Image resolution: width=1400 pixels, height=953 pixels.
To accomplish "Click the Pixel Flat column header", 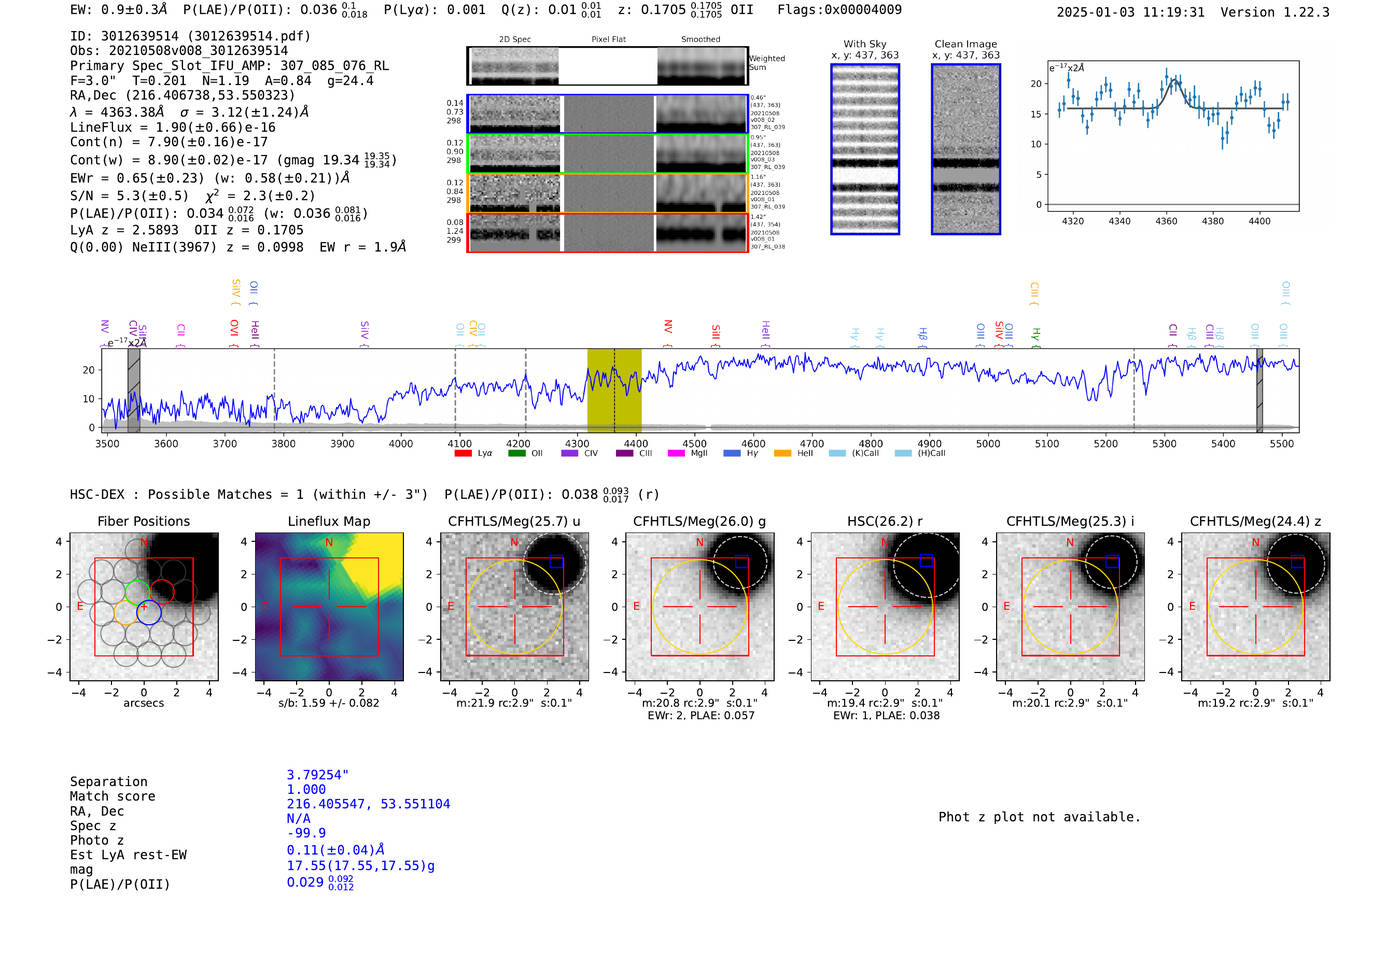I will (x=608, y=40).
